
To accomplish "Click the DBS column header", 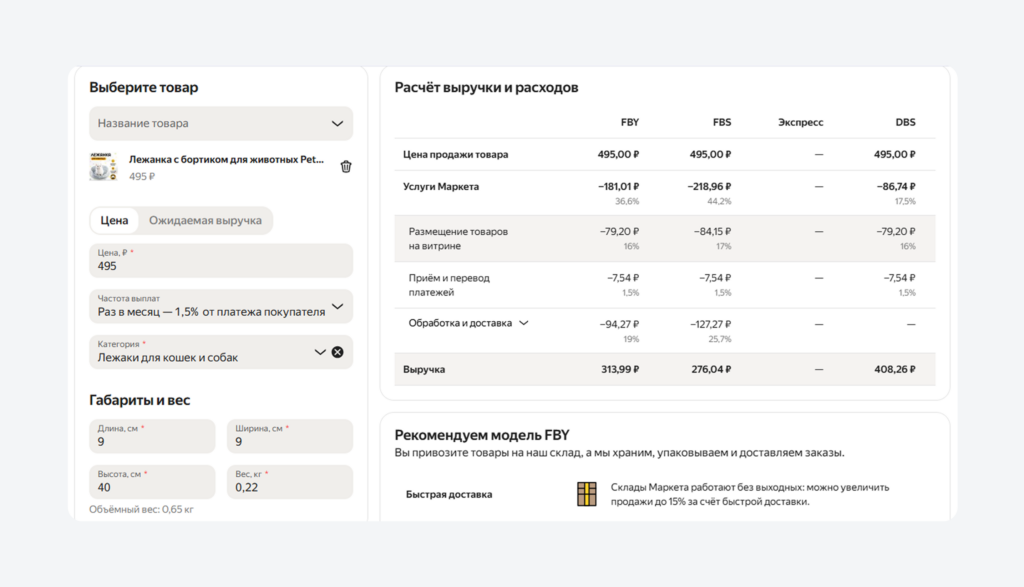I will click(905, 122).
